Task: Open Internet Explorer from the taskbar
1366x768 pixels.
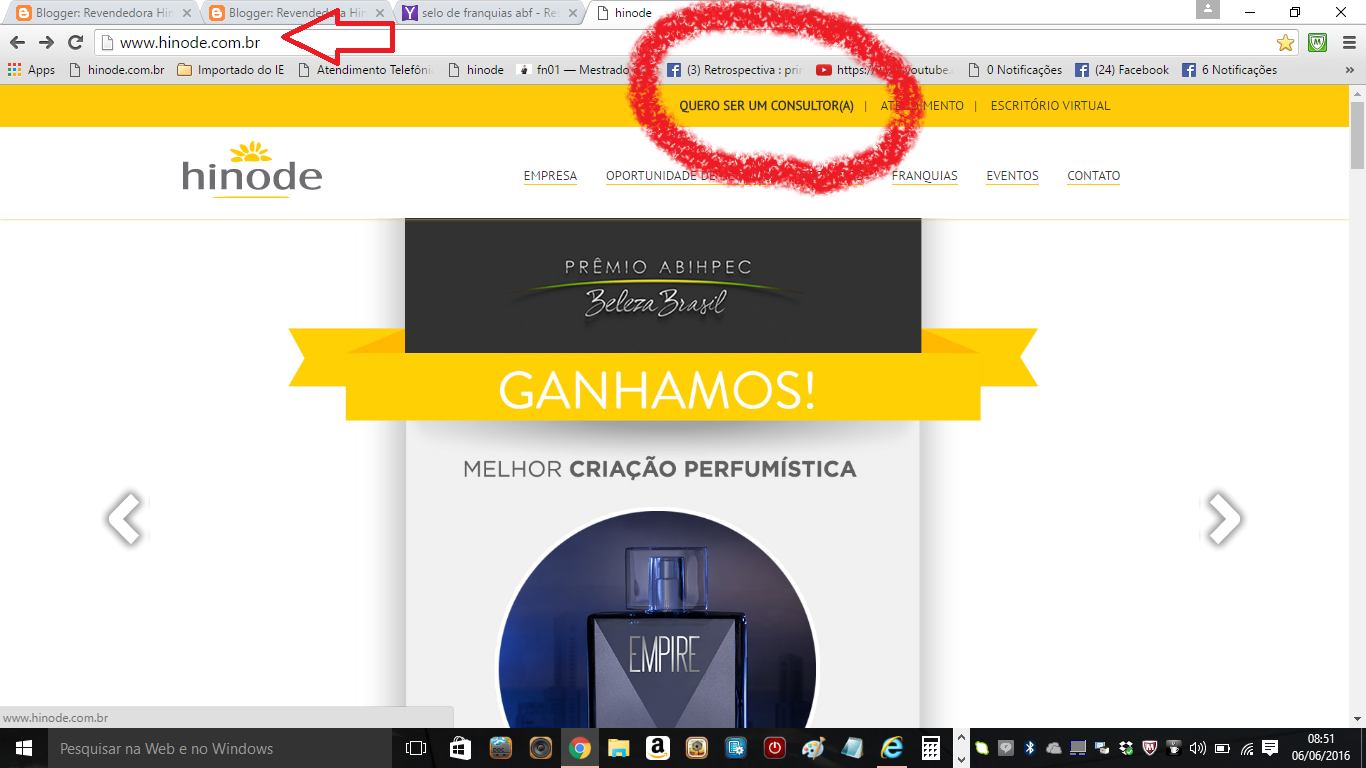Action: click(x=891, y=748)
